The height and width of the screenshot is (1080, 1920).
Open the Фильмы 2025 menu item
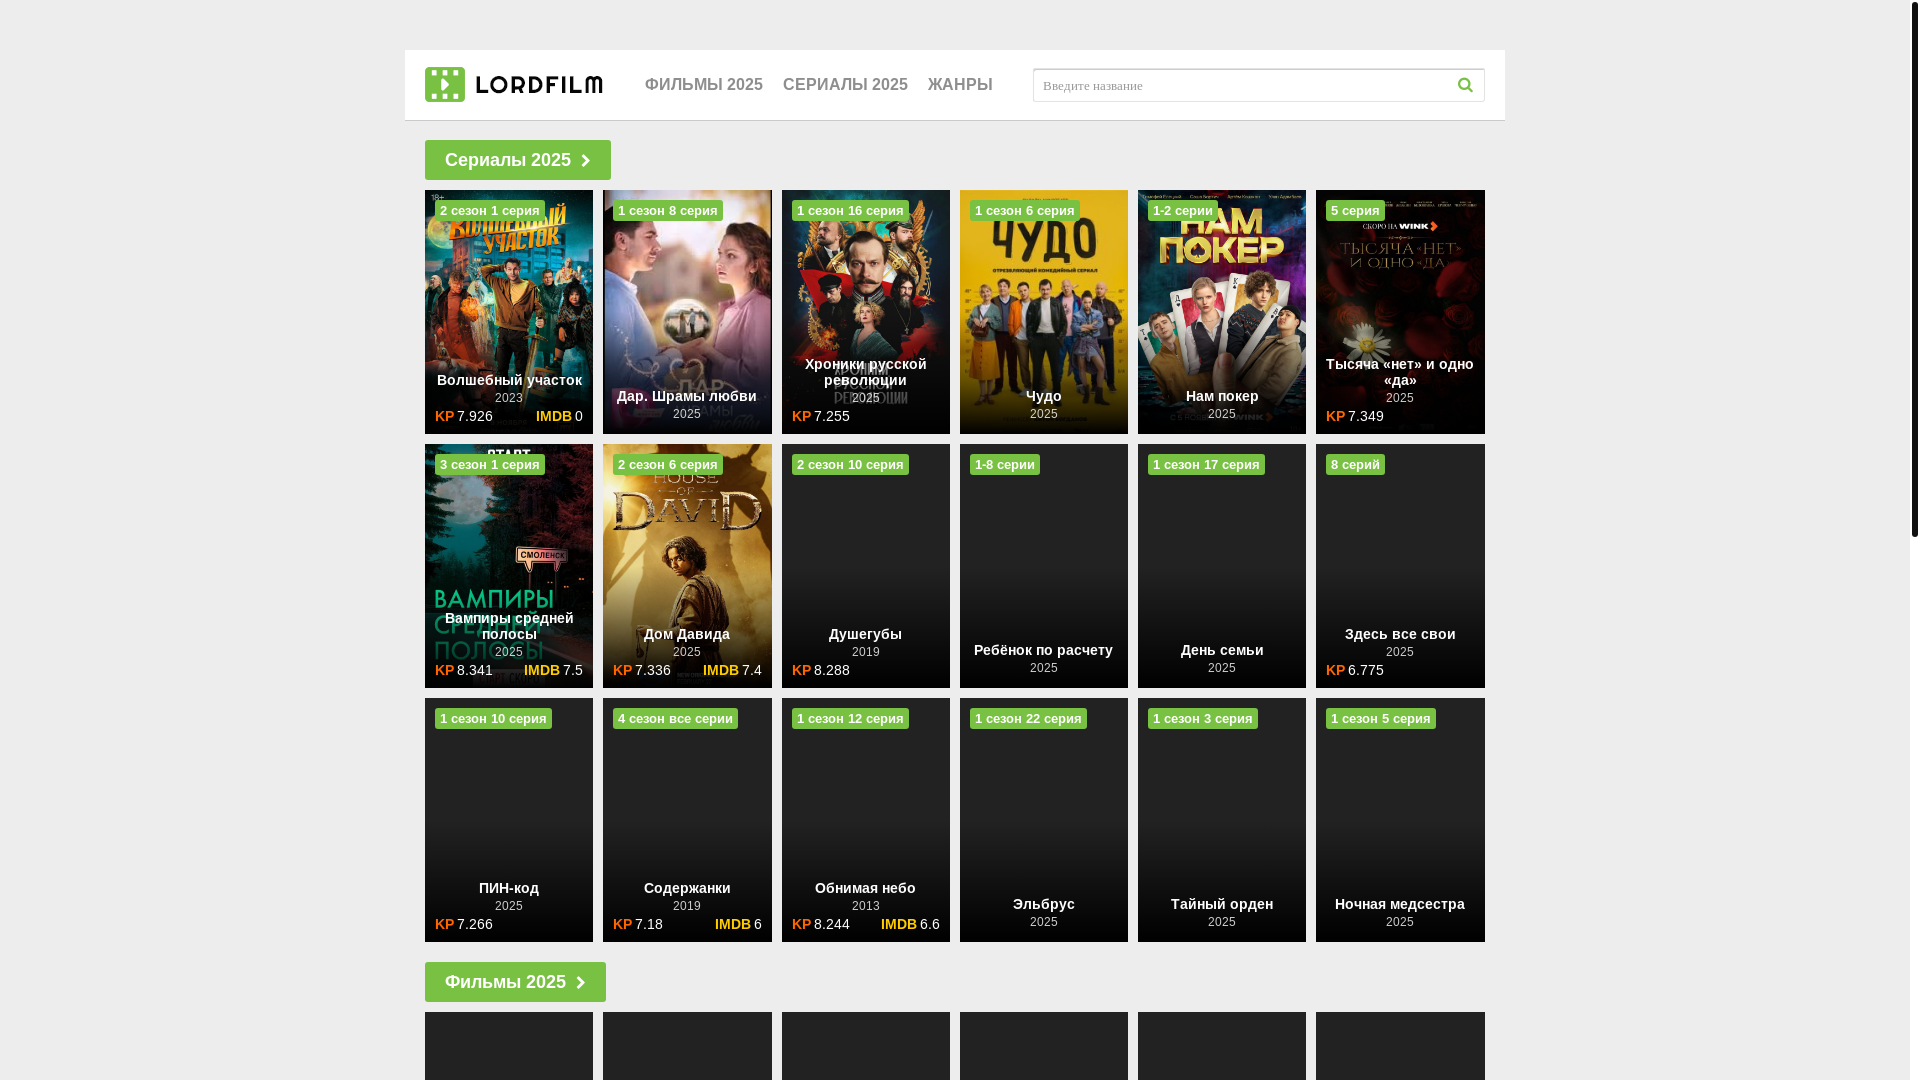click(x=704, y=85)
